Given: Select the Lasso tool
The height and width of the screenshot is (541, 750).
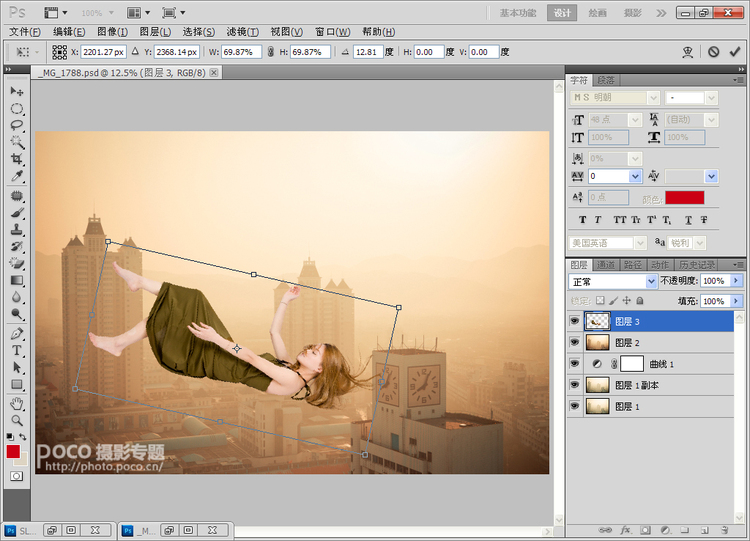Looking at the screenshot, I should 17,125.
